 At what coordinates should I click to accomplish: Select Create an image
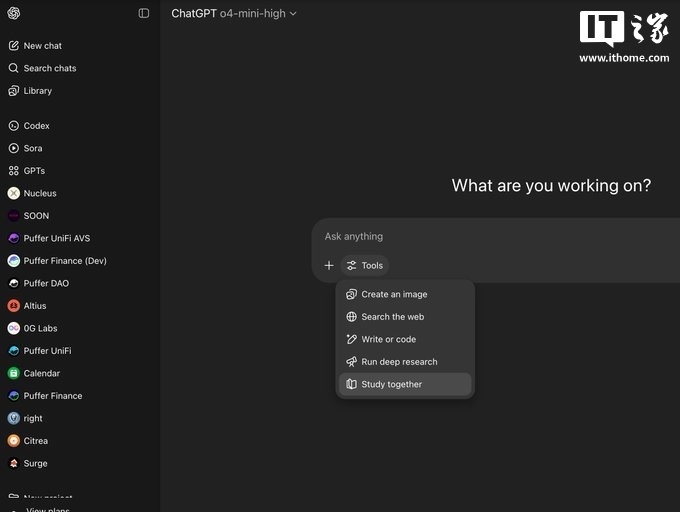(394, 294)
